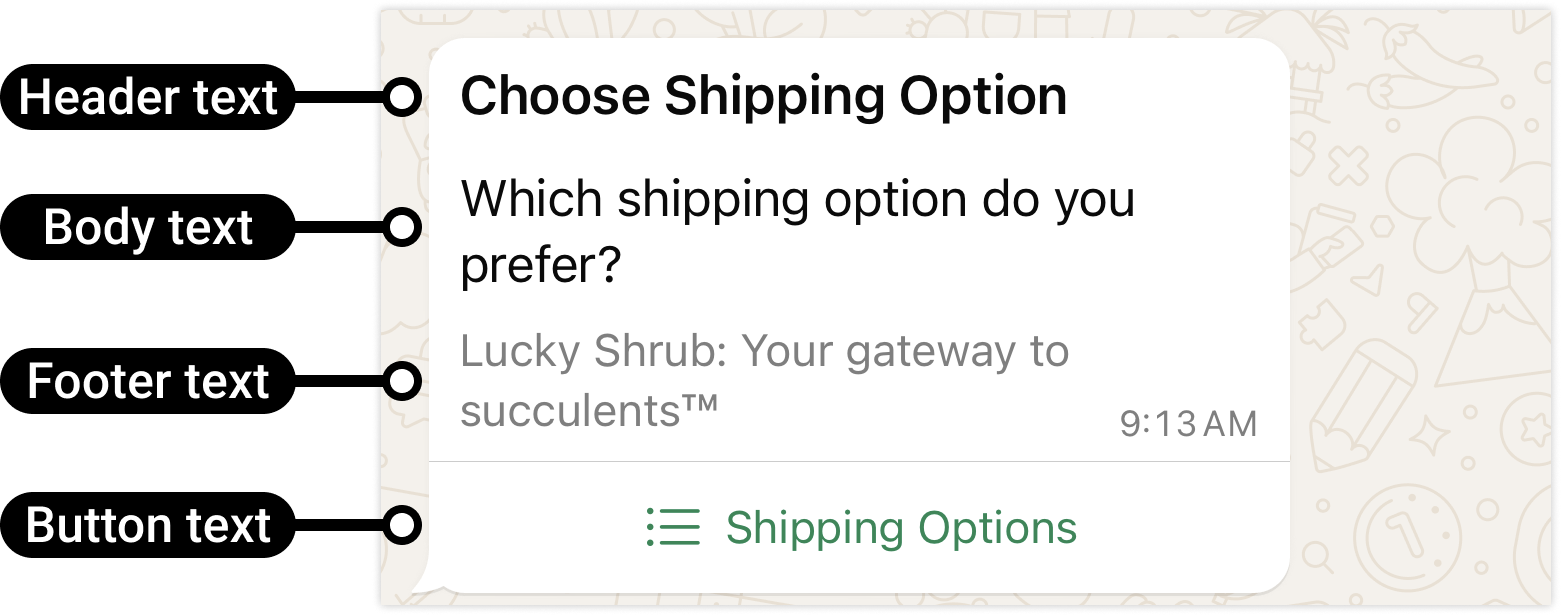Click the circle marker next to Header text
The width and height of the screenshot is (1561, 615).
402,98
